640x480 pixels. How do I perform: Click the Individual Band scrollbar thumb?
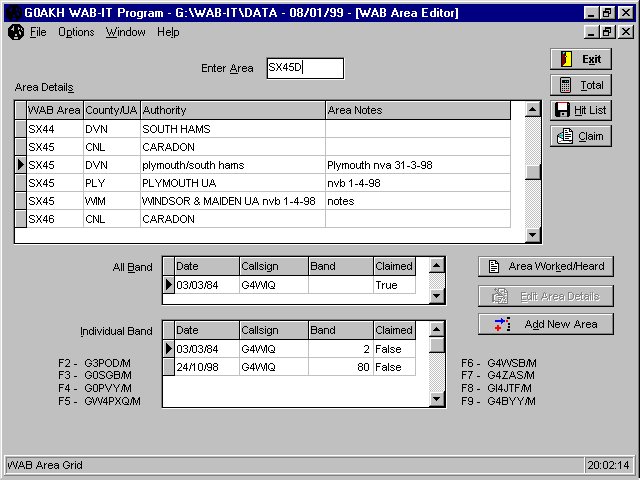436,345
